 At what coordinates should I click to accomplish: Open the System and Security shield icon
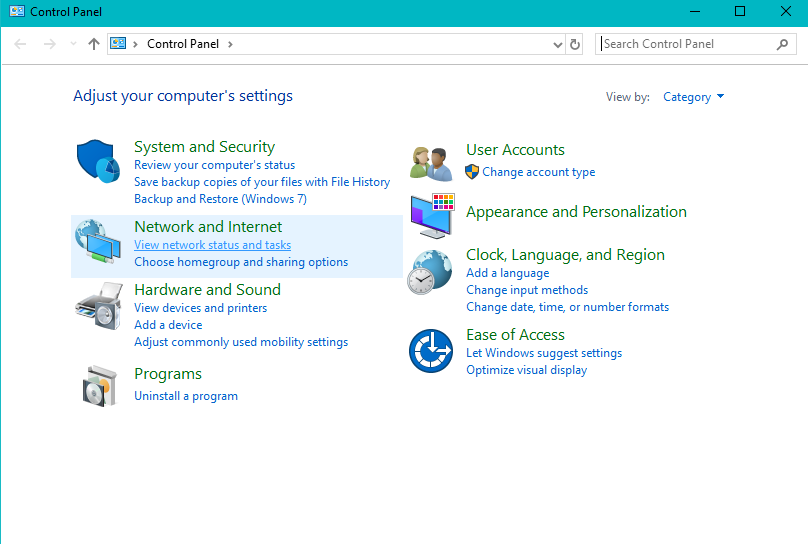point(98,161)
